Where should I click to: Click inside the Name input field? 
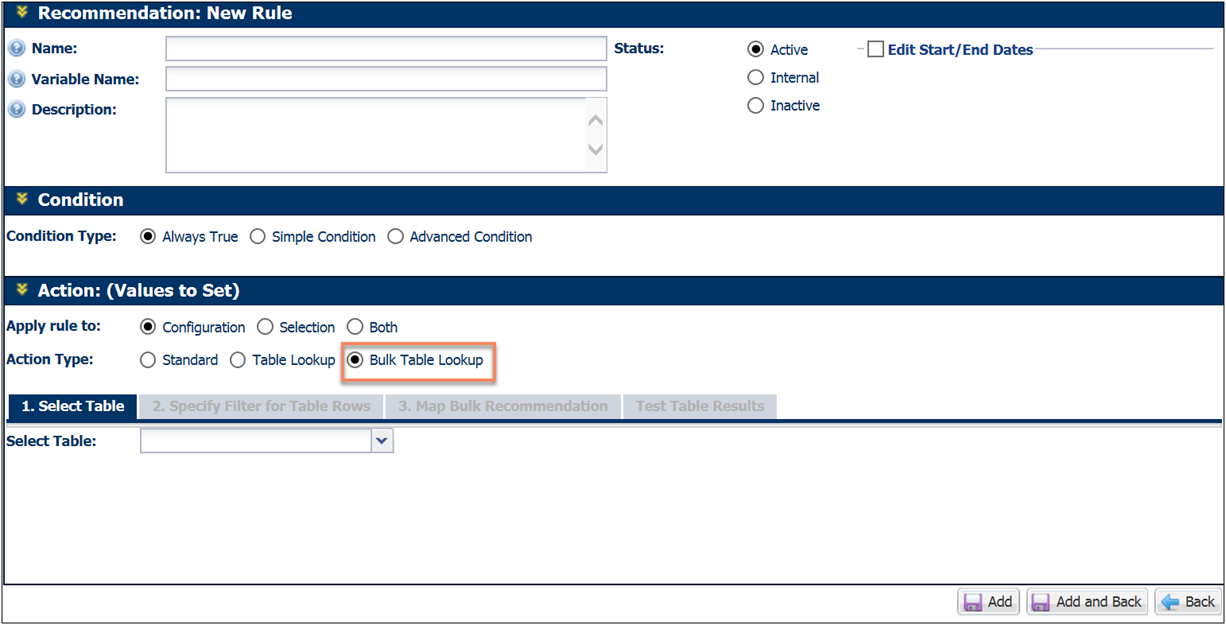pos(386,47)
